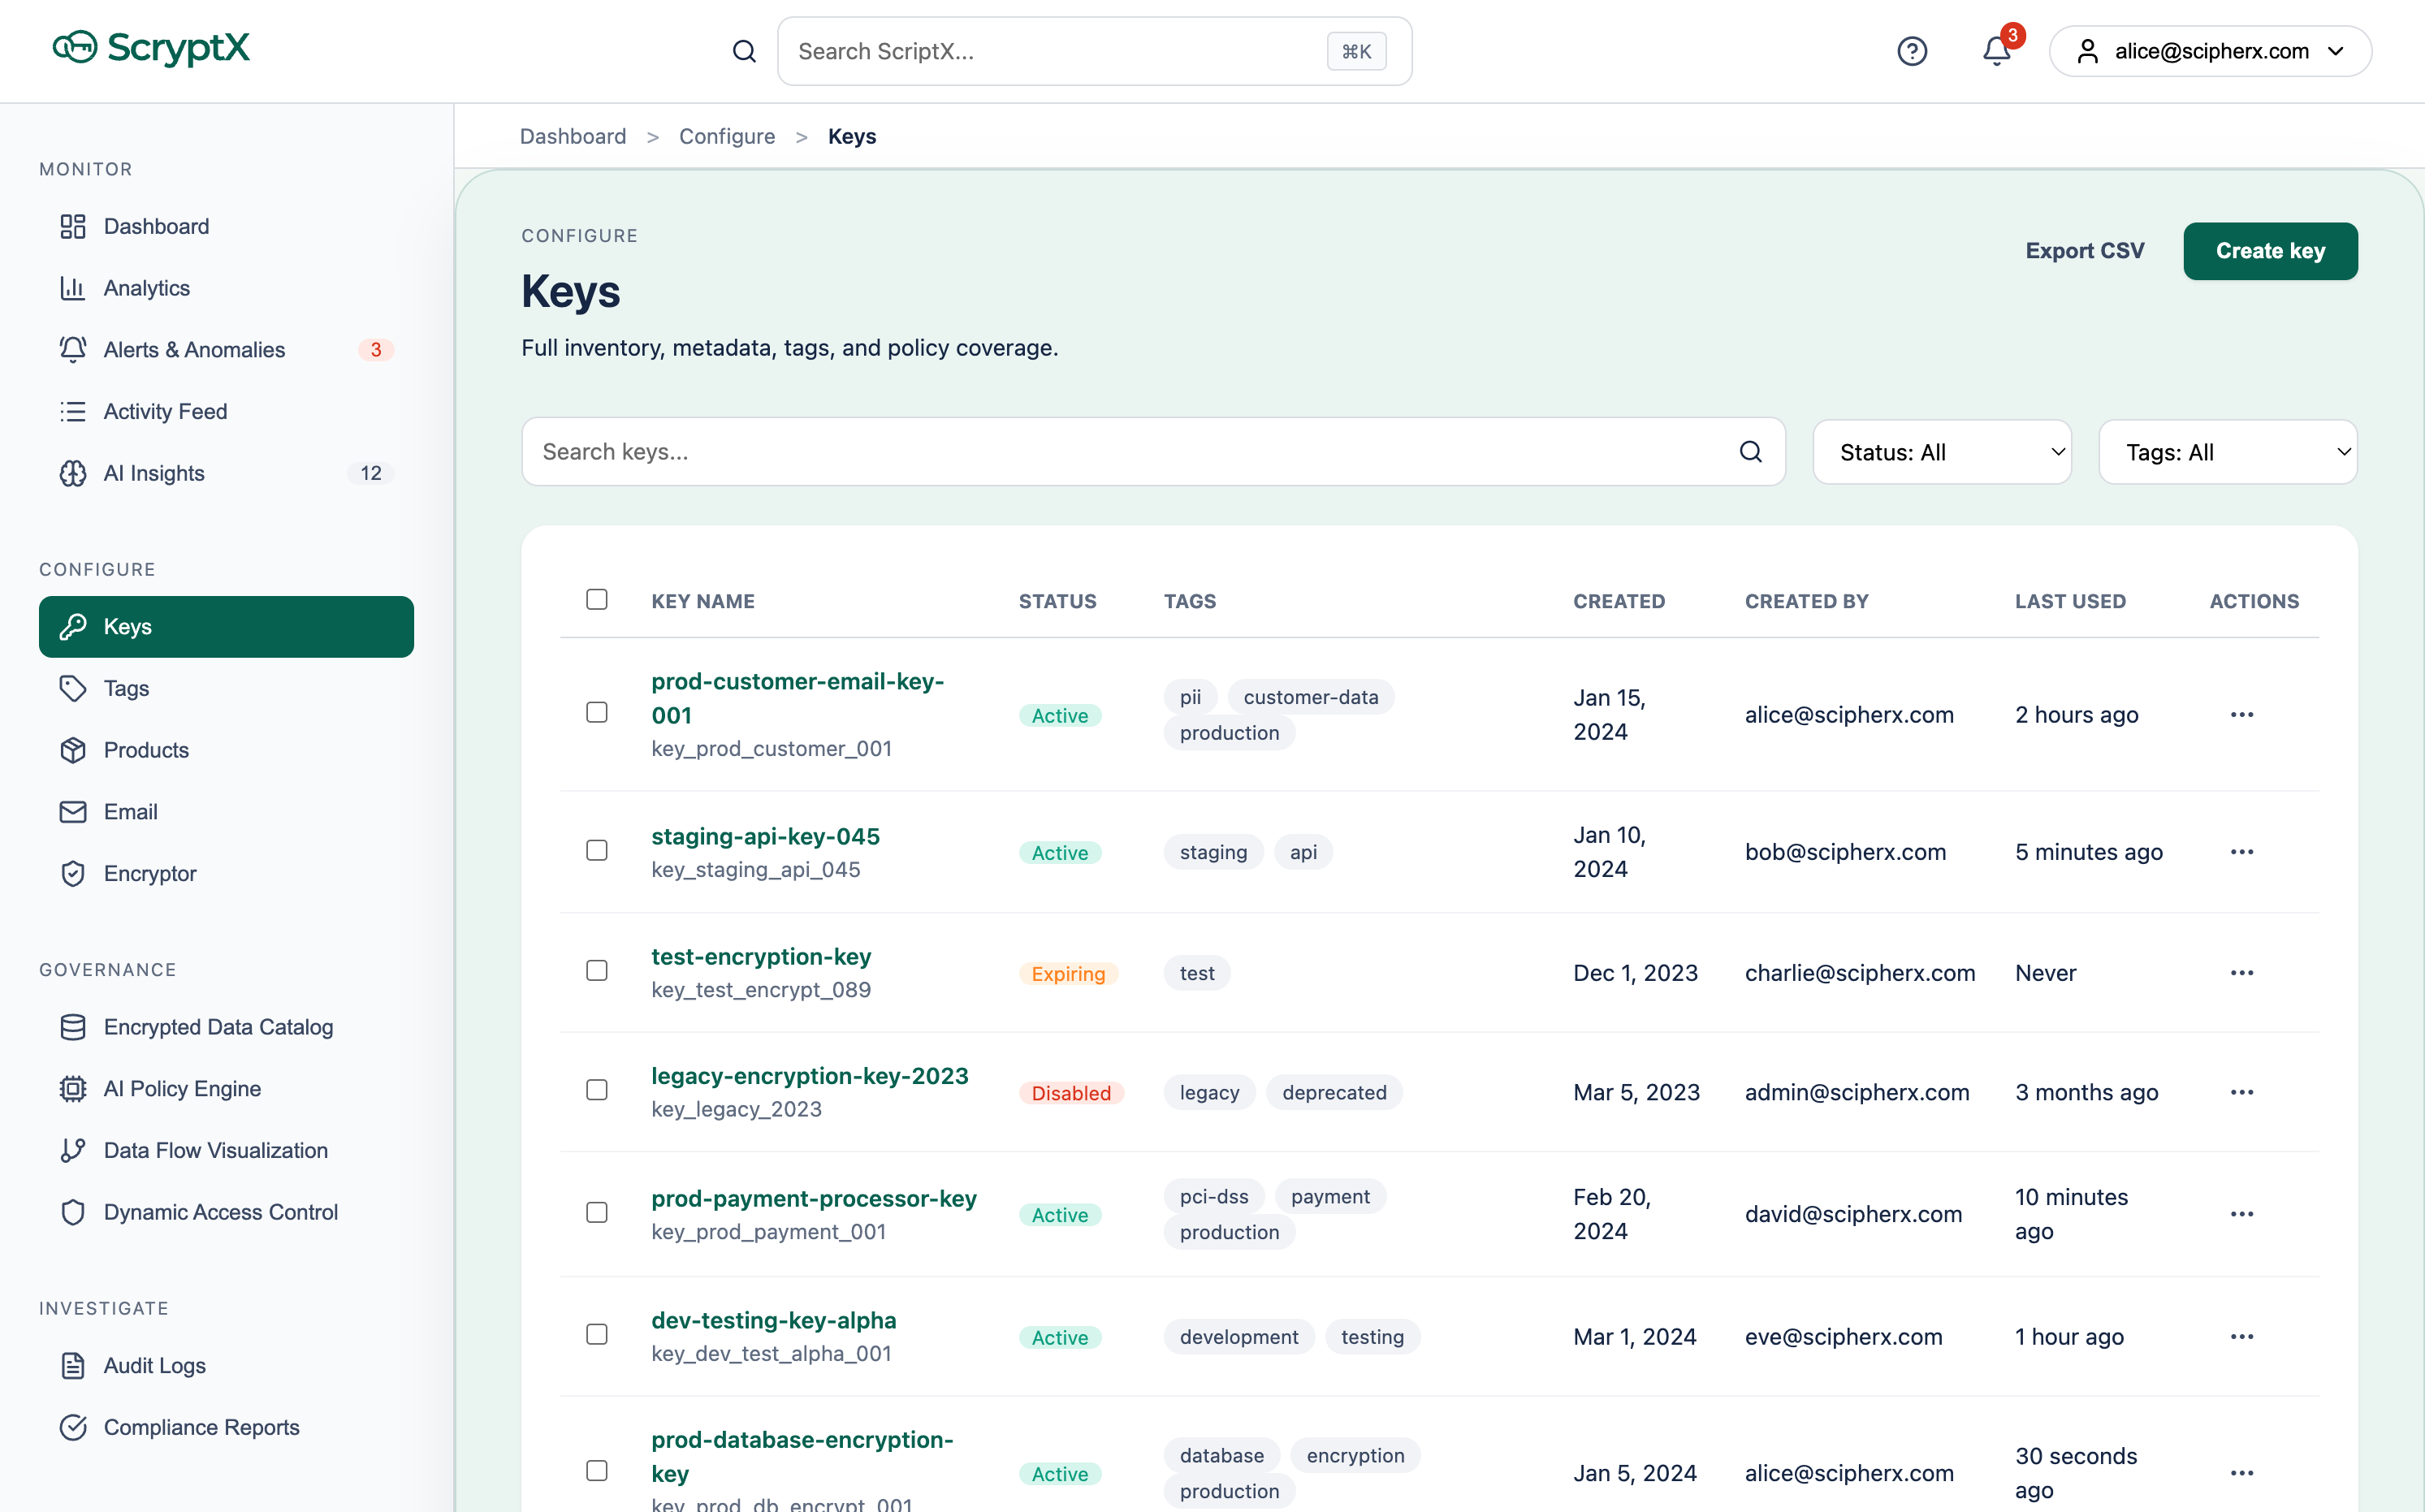The image size is (2425, 1512).
Task: Open the prod-payment-processor-key link
Action: (814, 1198)
